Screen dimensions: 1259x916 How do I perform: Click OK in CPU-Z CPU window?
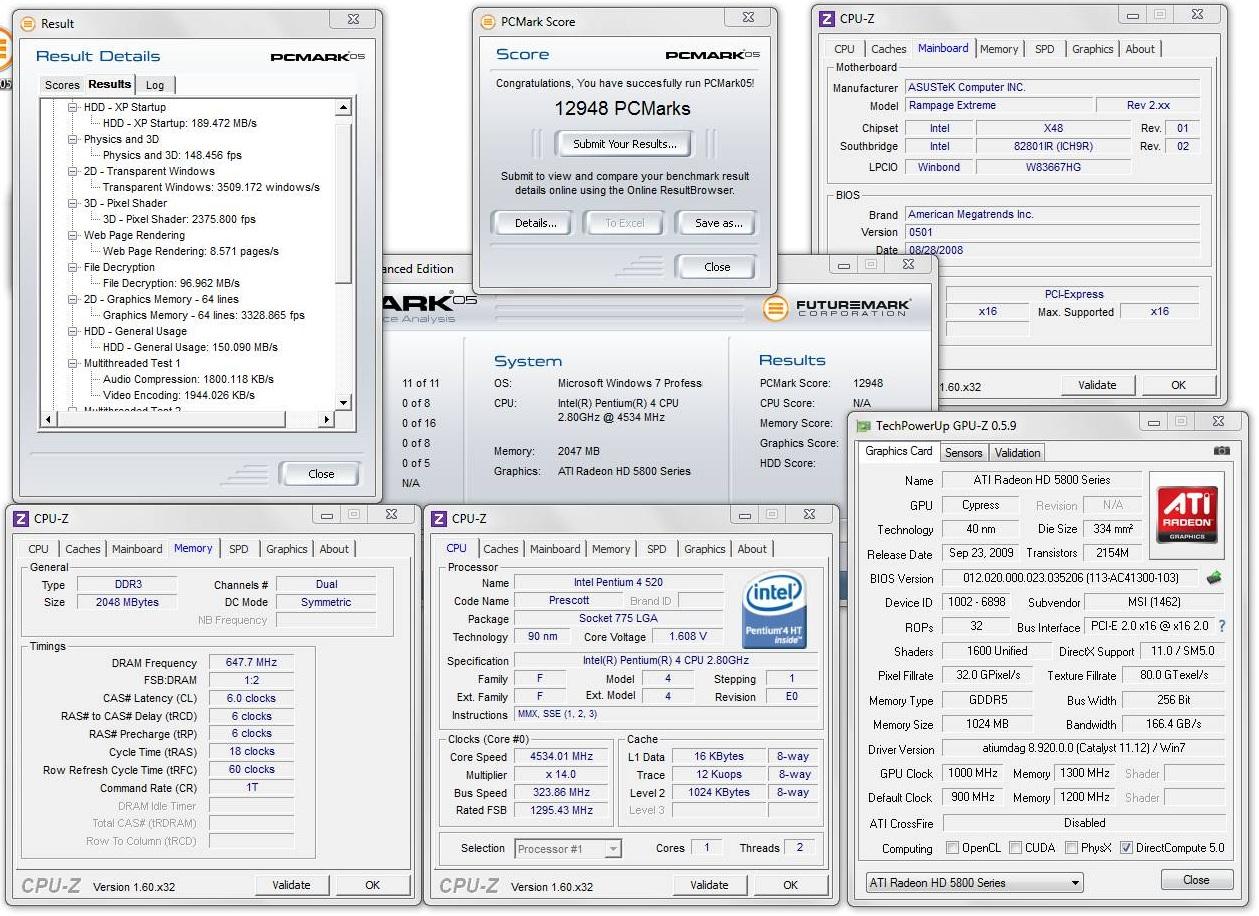coord(790,885)
